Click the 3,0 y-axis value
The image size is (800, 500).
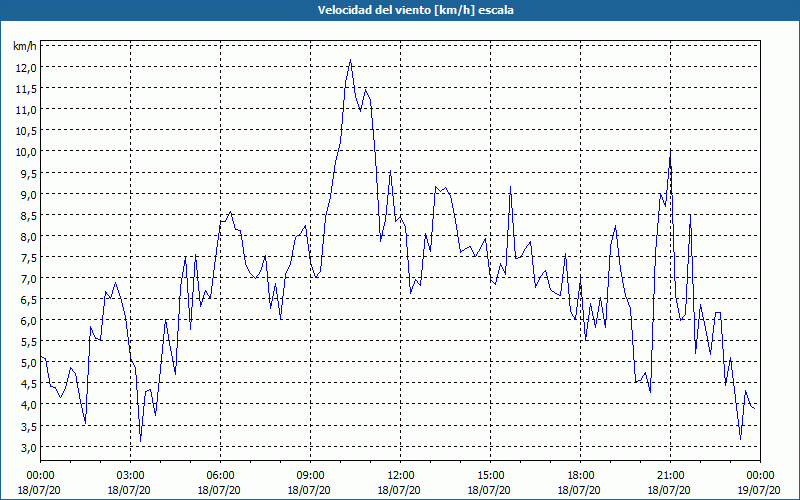pos(28,447)
